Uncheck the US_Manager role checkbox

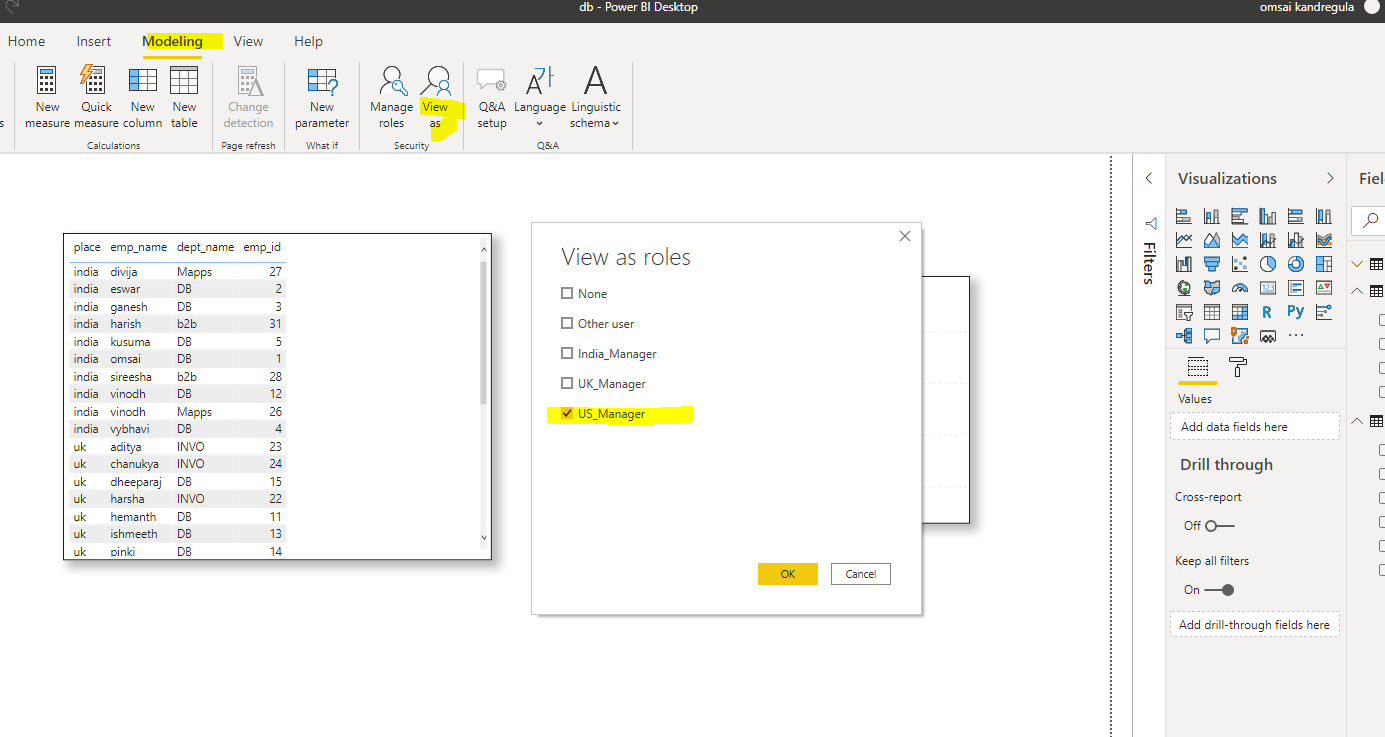click(567, 413)
